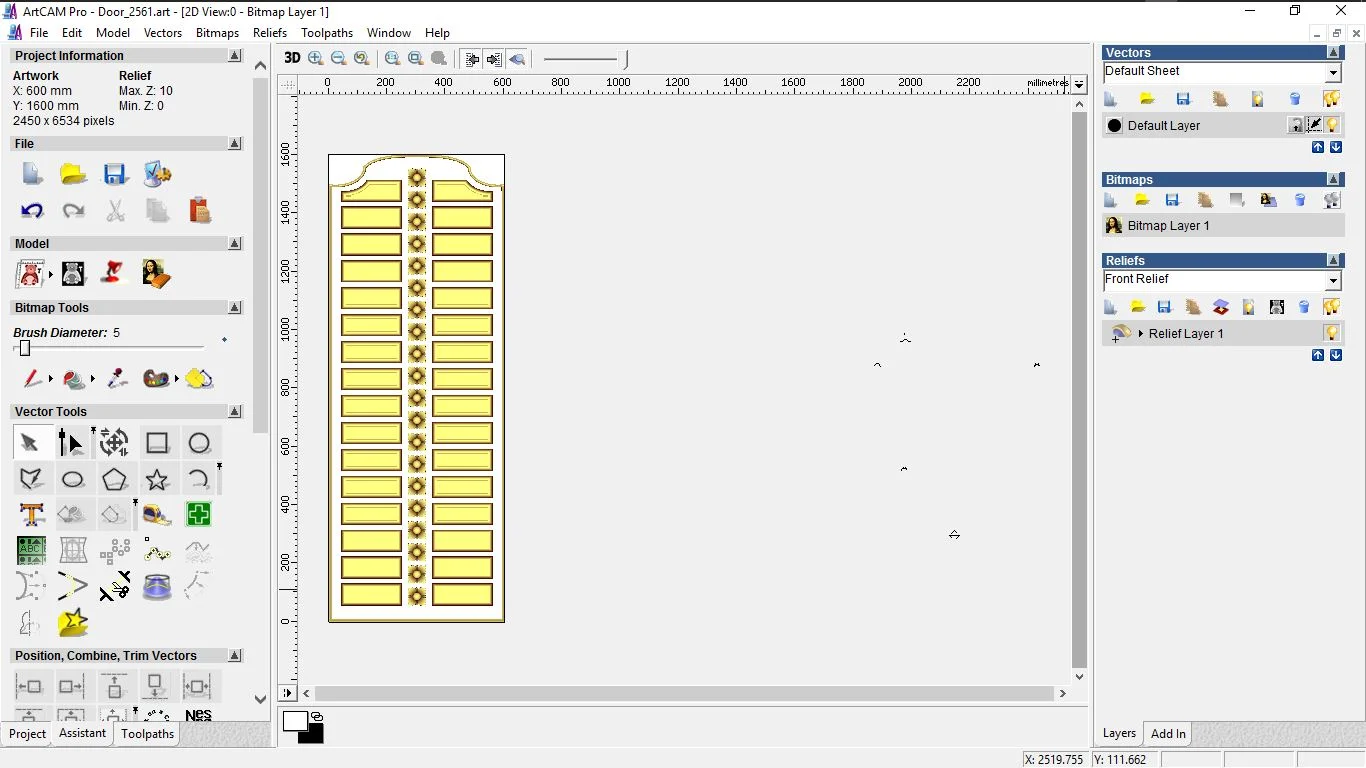Toggle visibility bulb of Default Layer
The width and height of the screenshot is (1366, 768).
tap(1332, 125)
